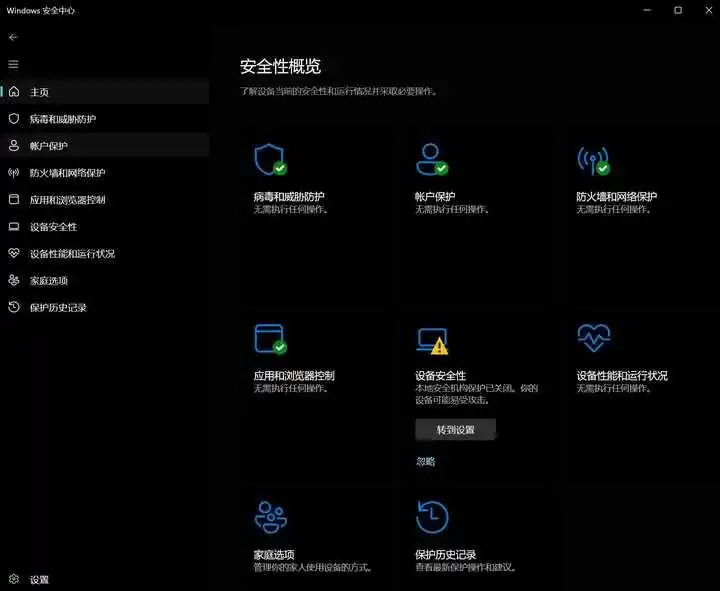Open the large app and browser control tile icon
Image resolution: width=720 pixels, height=591 pixels.
pyautogui.click(x=271, y=339)
